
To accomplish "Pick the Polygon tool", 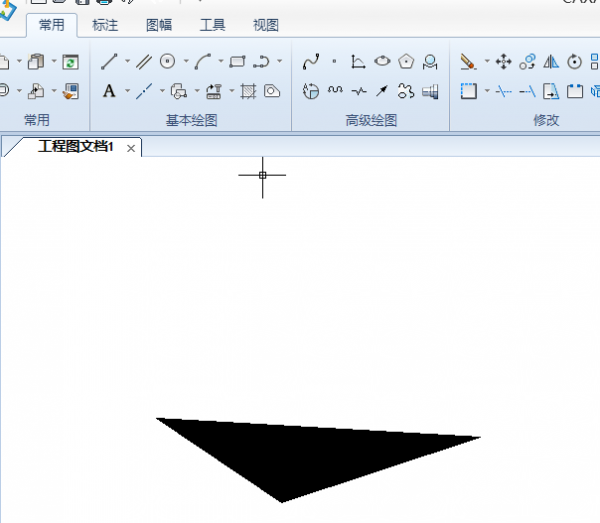I will [x=406, y=62].
